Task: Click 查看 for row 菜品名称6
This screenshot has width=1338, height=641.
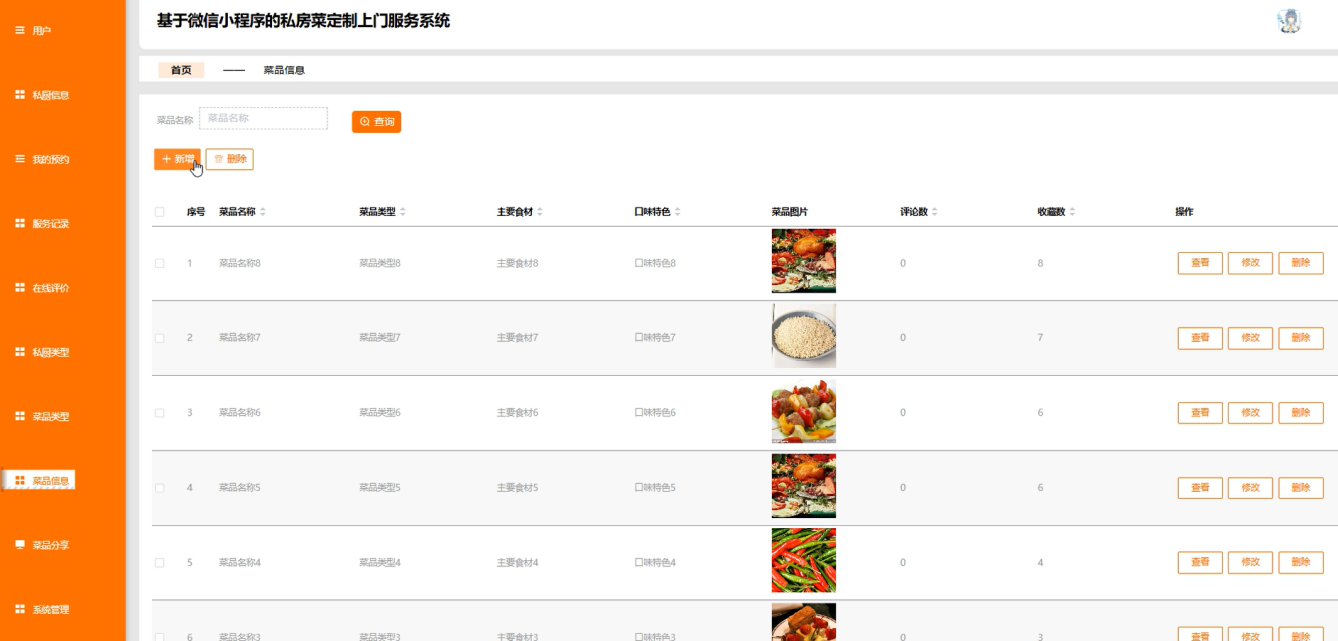Action: pos(1200,413)
